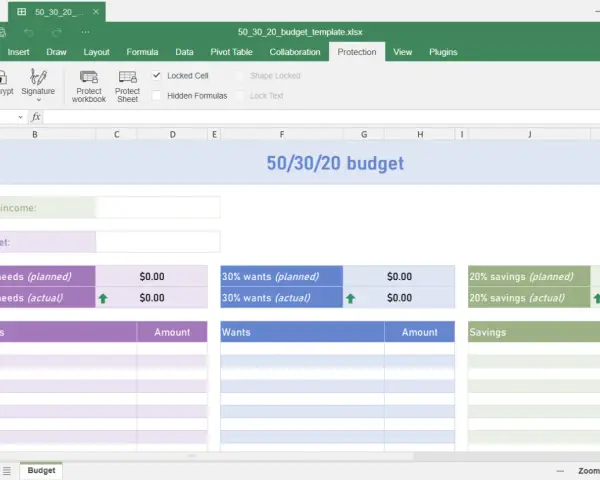Click $0.00 value for wants planned
The height and width of the screenshot is (480, 600).
click(399, 276)
